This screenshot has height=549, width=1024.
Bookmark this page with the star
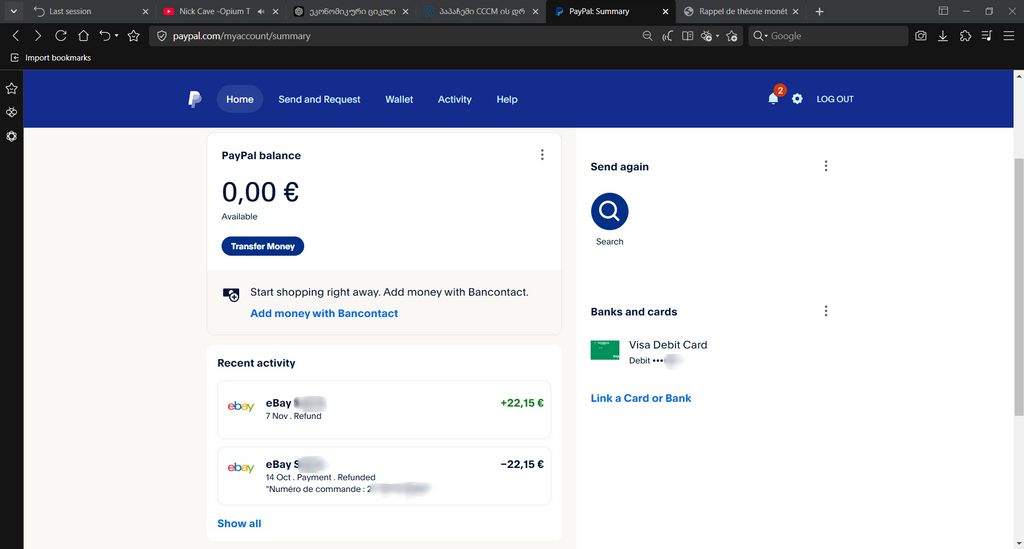click(134, 36)
